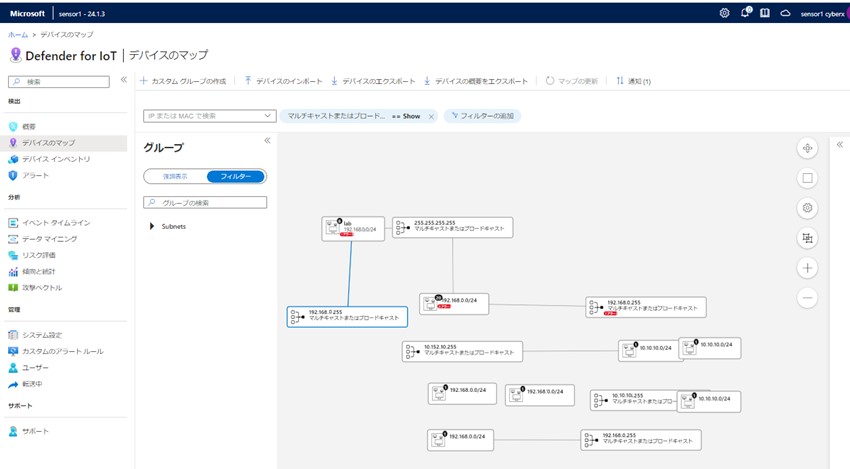
Task: Click the square selection icon on the map
Action: pos(807,178)
